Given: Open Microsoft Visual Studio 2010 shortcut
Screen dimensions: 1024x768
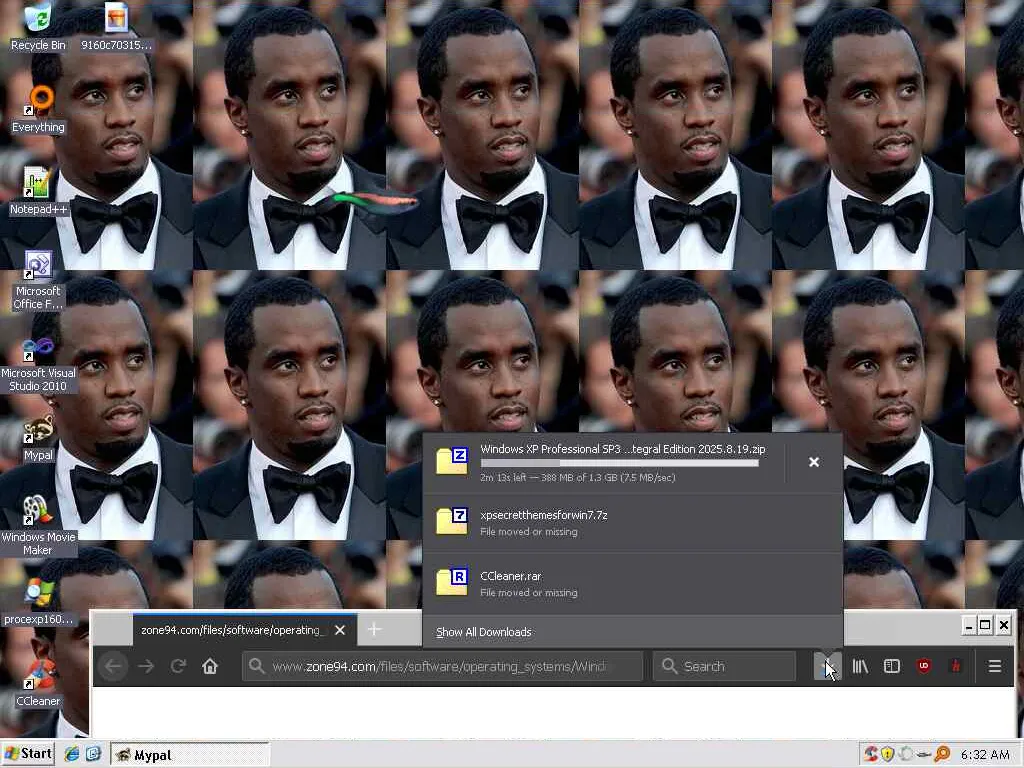Looking at the screenshot, I should click(38, 363).
